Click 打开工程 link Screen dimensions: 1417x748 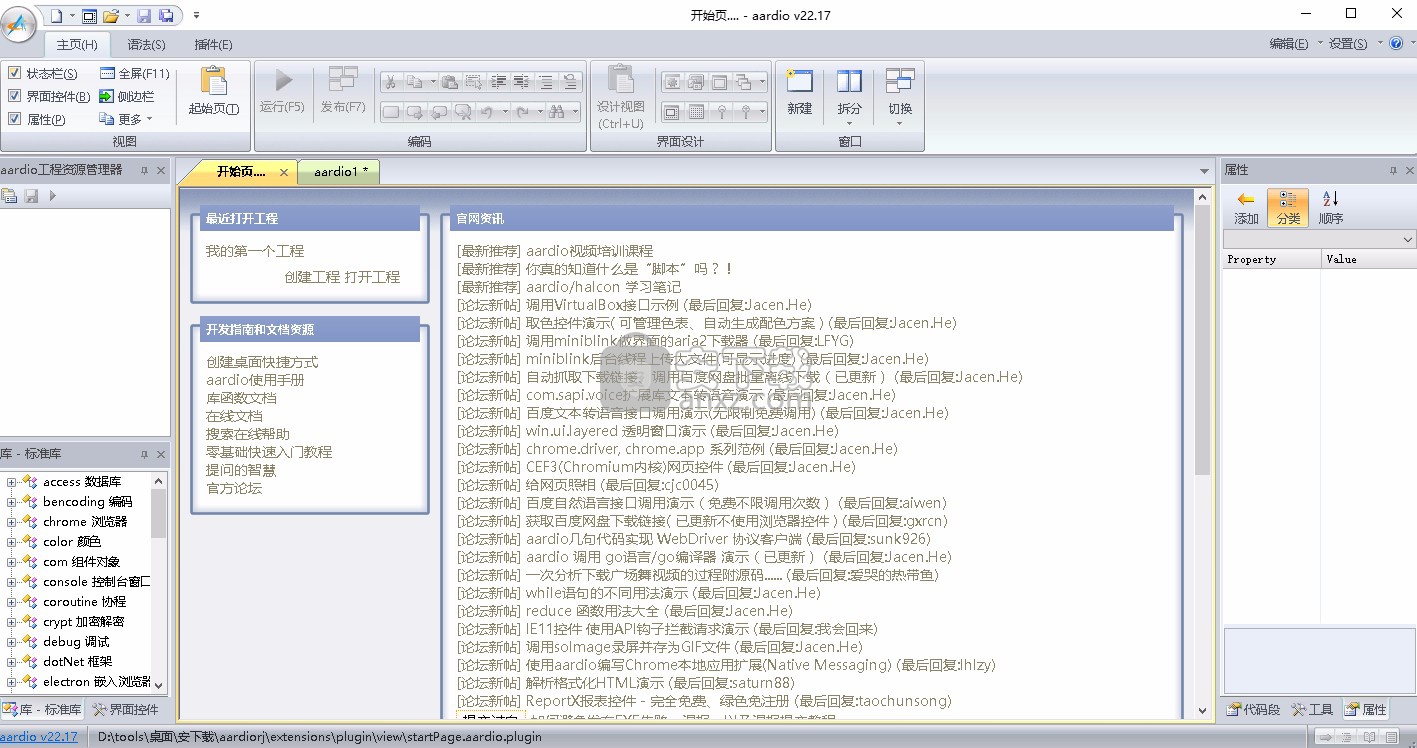click(x=372, y=277)
